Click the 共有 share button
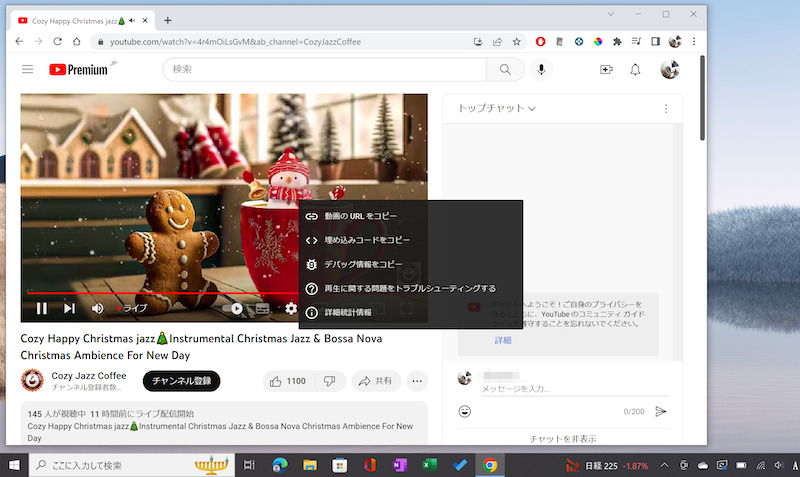The width and height of the screenshot is (800, 477). point(374,381)
